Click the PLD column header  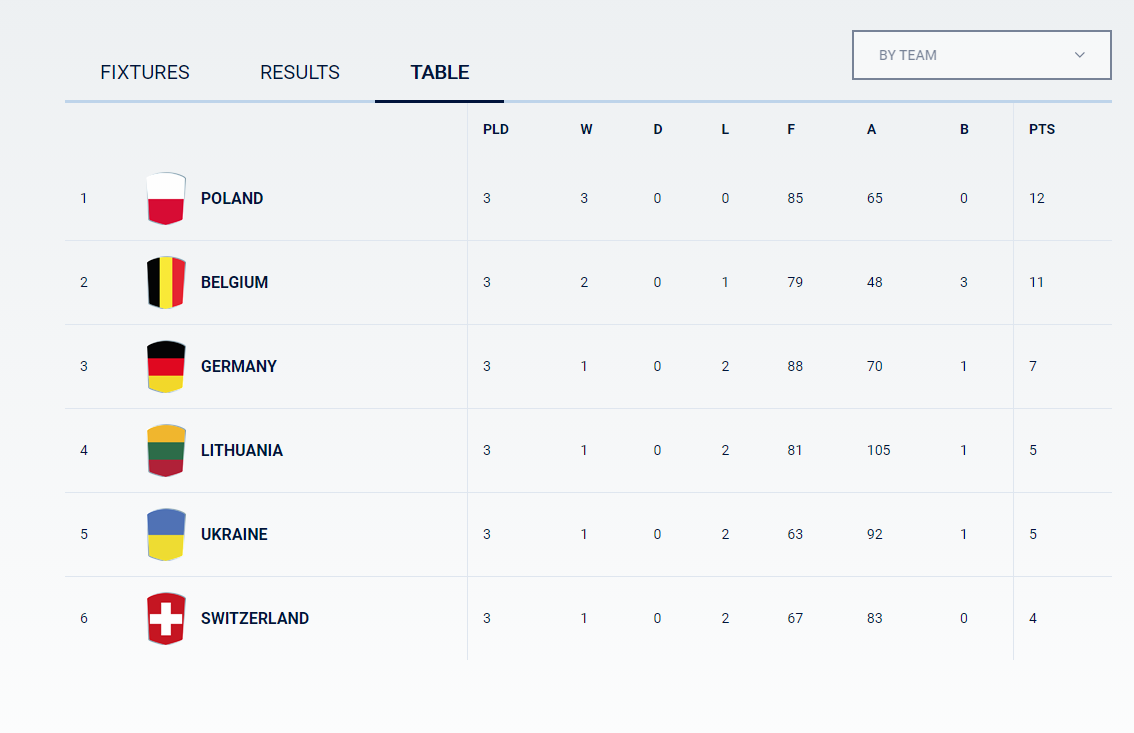(496, 129)
